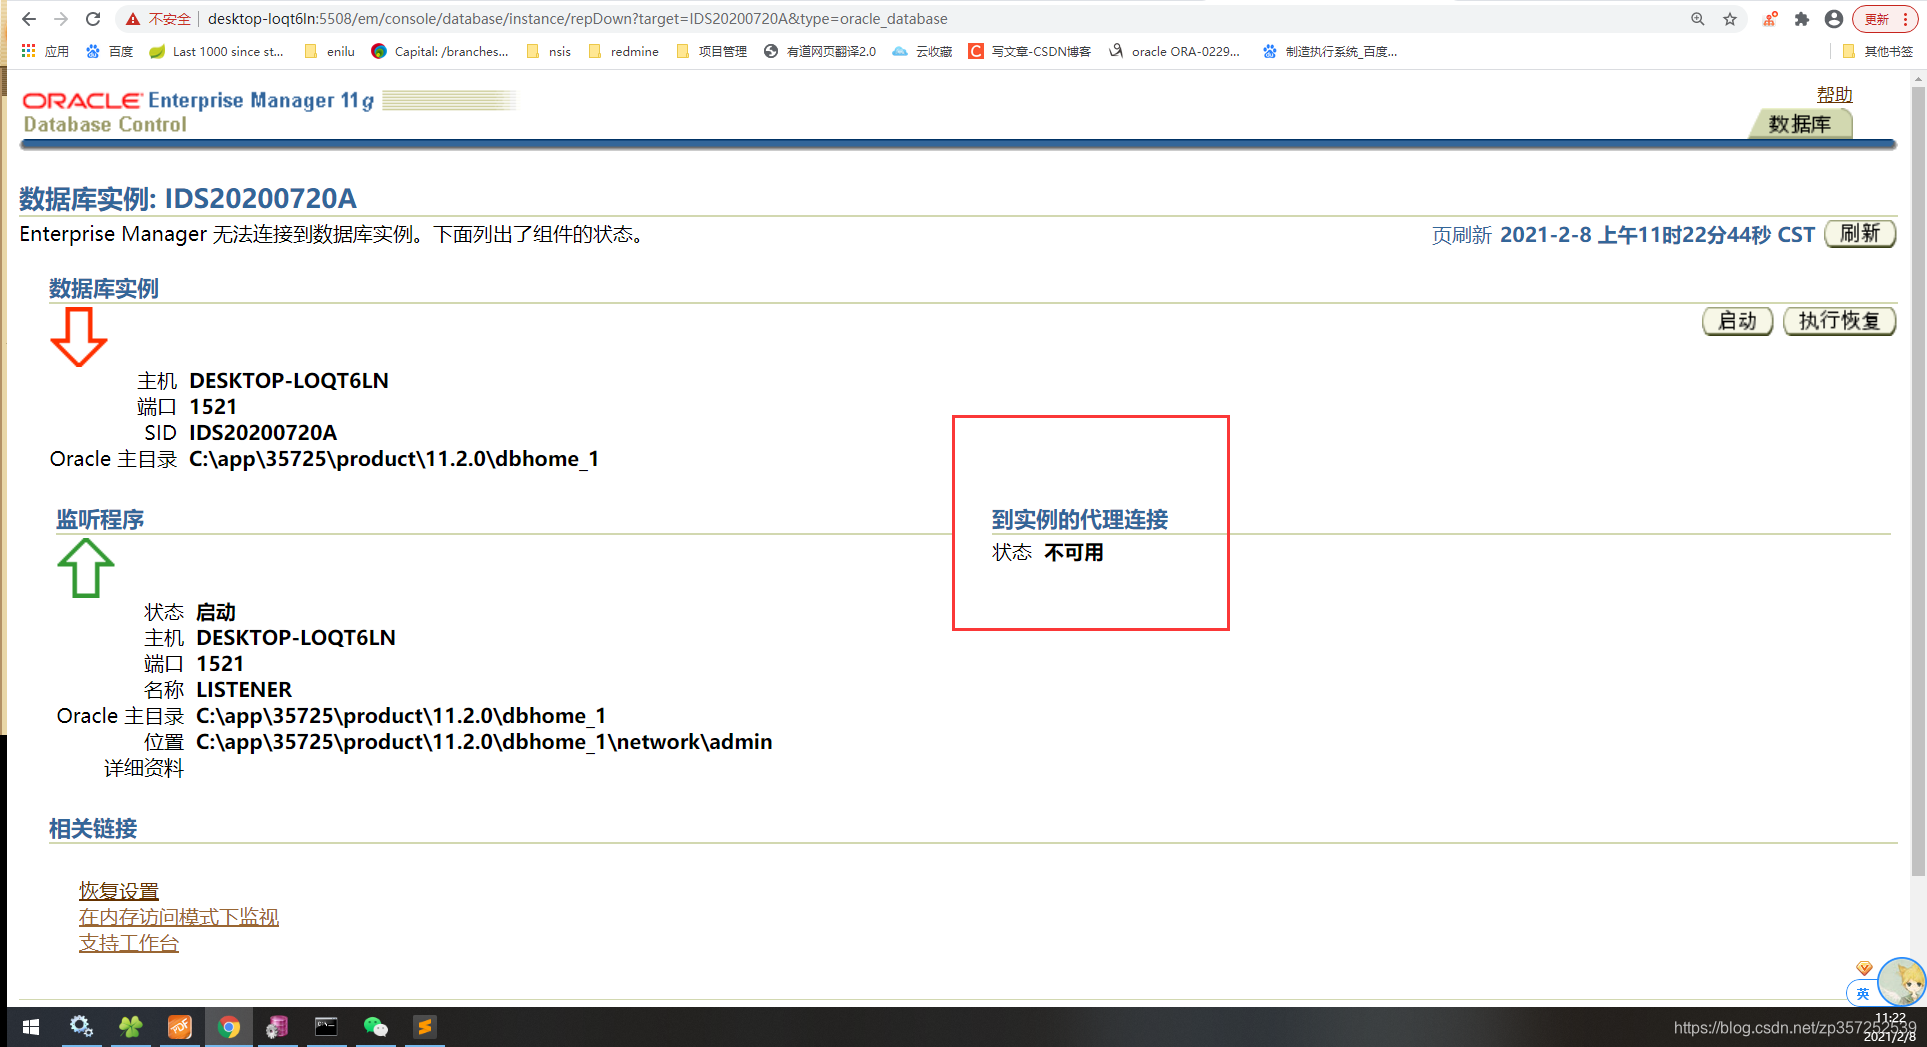This screenshot has width=1927, height=1047.
Task: Open the nsis bookmark folder
Action: tap(549, 51)
